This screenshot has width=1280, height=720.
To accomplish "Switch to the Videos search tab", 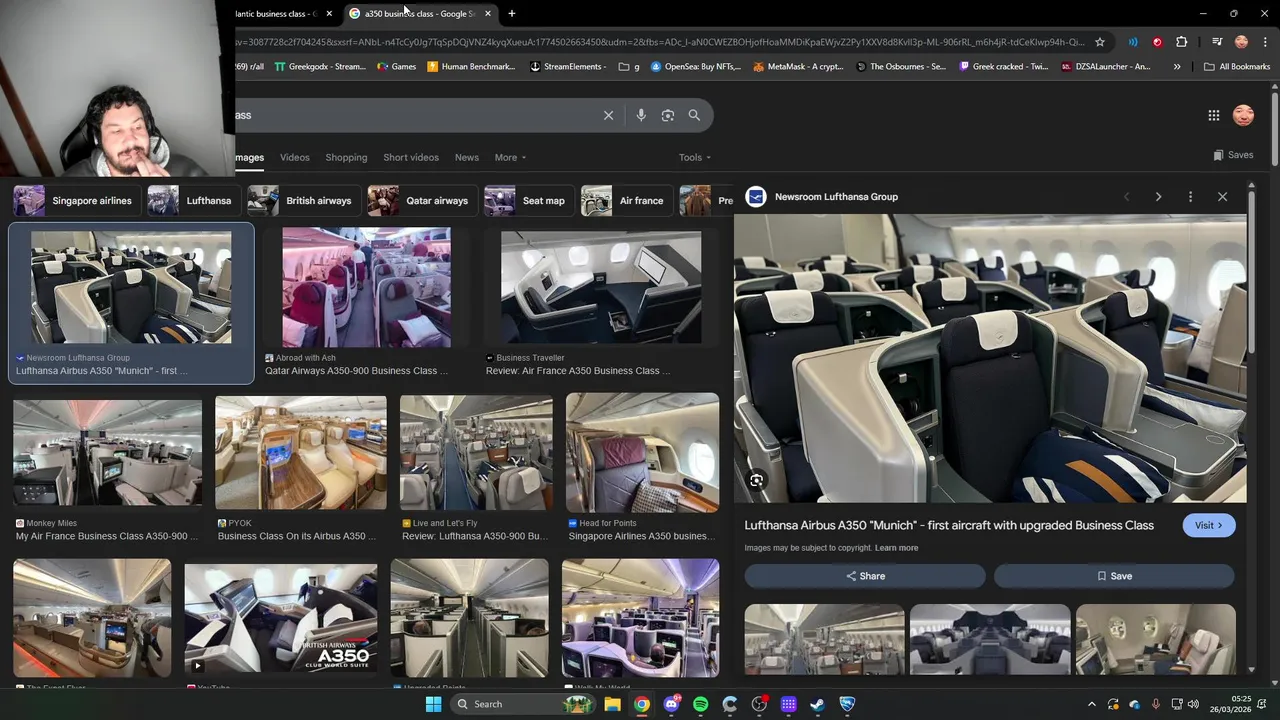I will (295, 157).
